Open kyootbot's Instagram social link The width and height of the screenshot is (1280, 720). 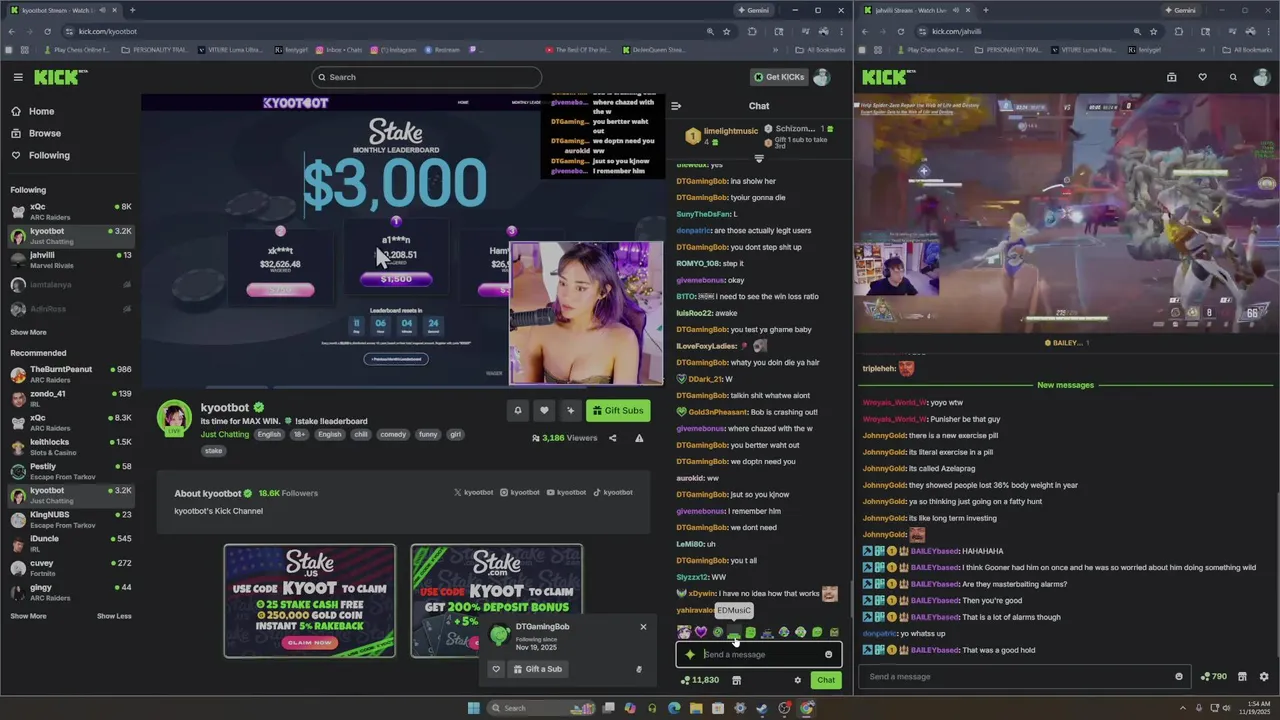pyautogui.click(x=520, y=493)
